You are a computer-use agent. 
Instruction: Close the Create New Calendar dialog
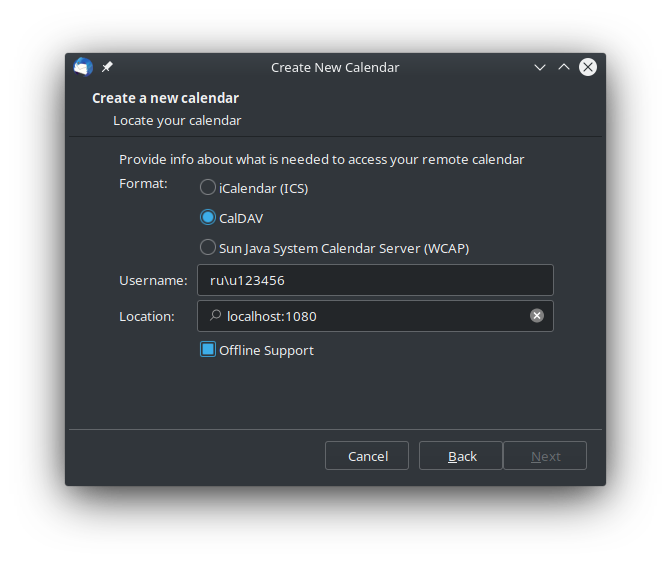click(588, 67)
